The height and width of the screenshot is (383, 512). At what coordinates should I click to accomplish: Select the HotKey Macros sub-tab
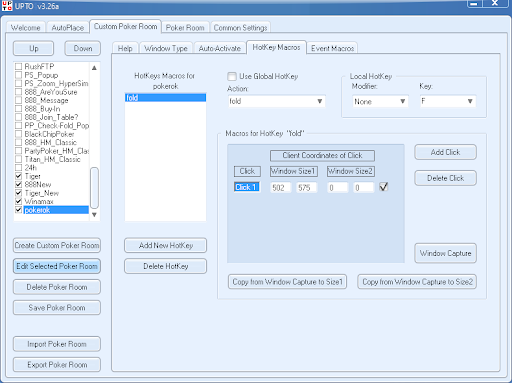click(x=276, y=47)
